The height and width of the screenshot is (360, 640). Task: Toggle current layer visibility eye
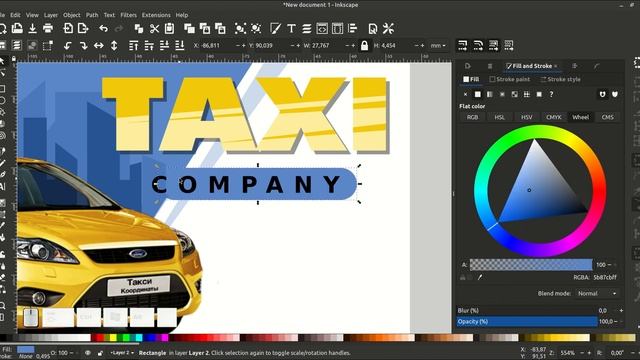(x=88, y=353)
